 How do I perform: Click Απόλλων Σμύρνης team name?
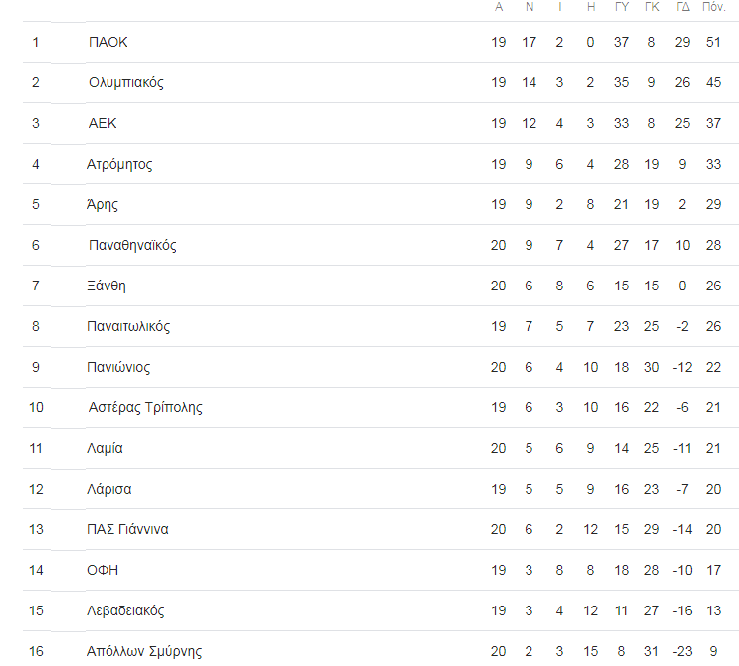144,651
